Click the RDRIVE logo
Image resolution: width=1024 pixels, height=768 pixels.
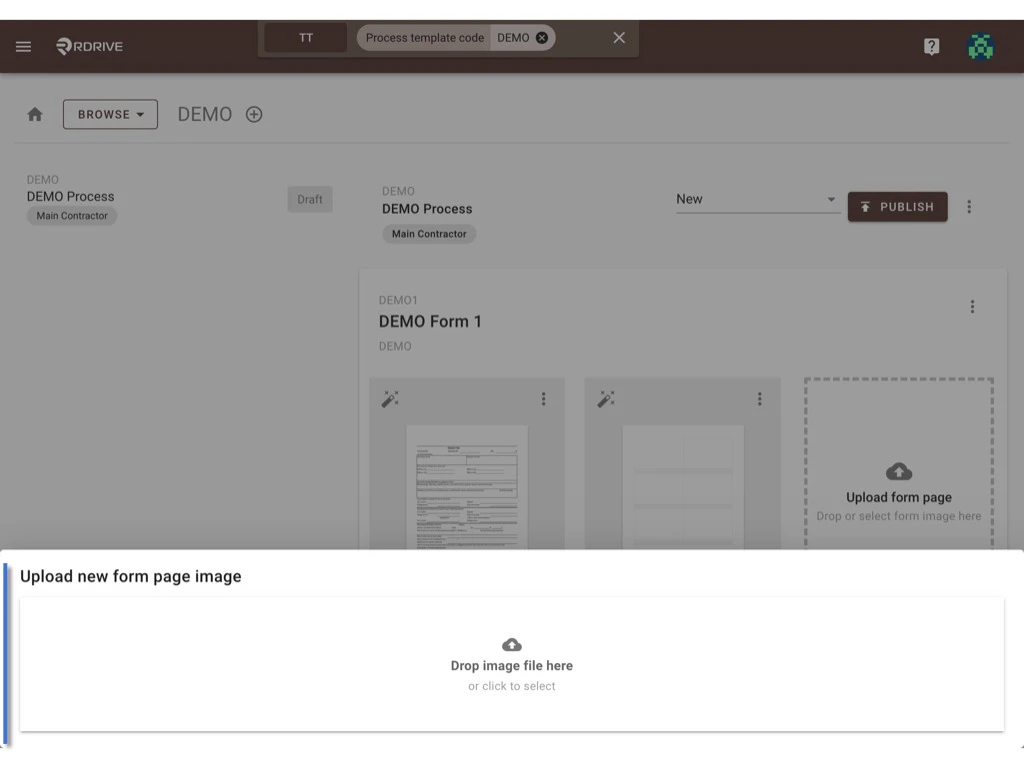coord(89,45)
